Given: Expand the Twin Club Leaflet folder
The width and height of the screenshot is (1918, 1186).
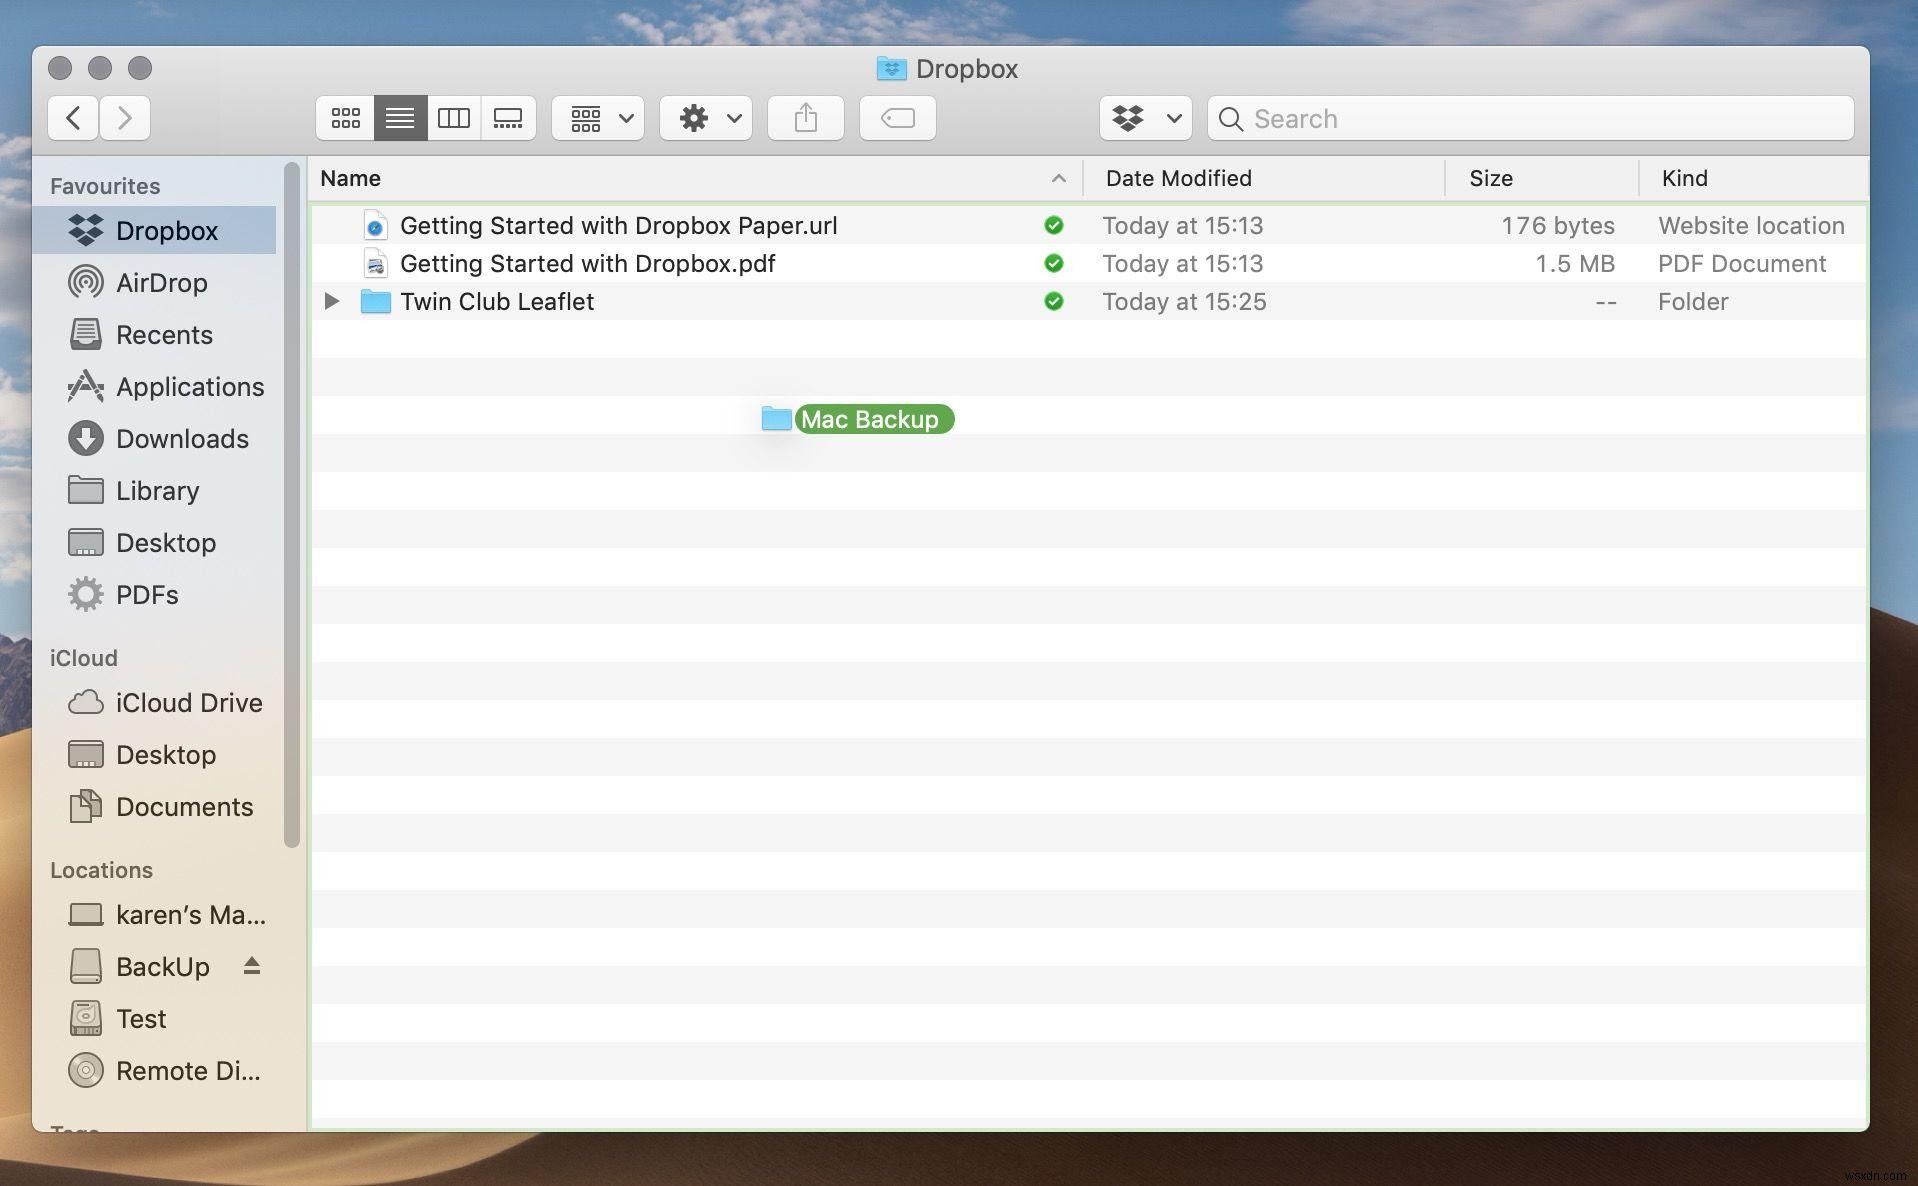Looking at the screenshot, I should click(332, 301).
